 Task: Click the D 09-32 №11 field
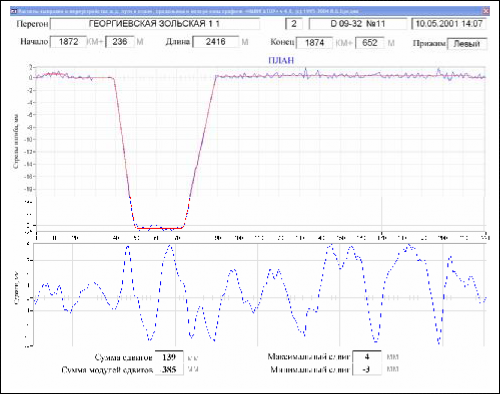click(x=358, y=24)
